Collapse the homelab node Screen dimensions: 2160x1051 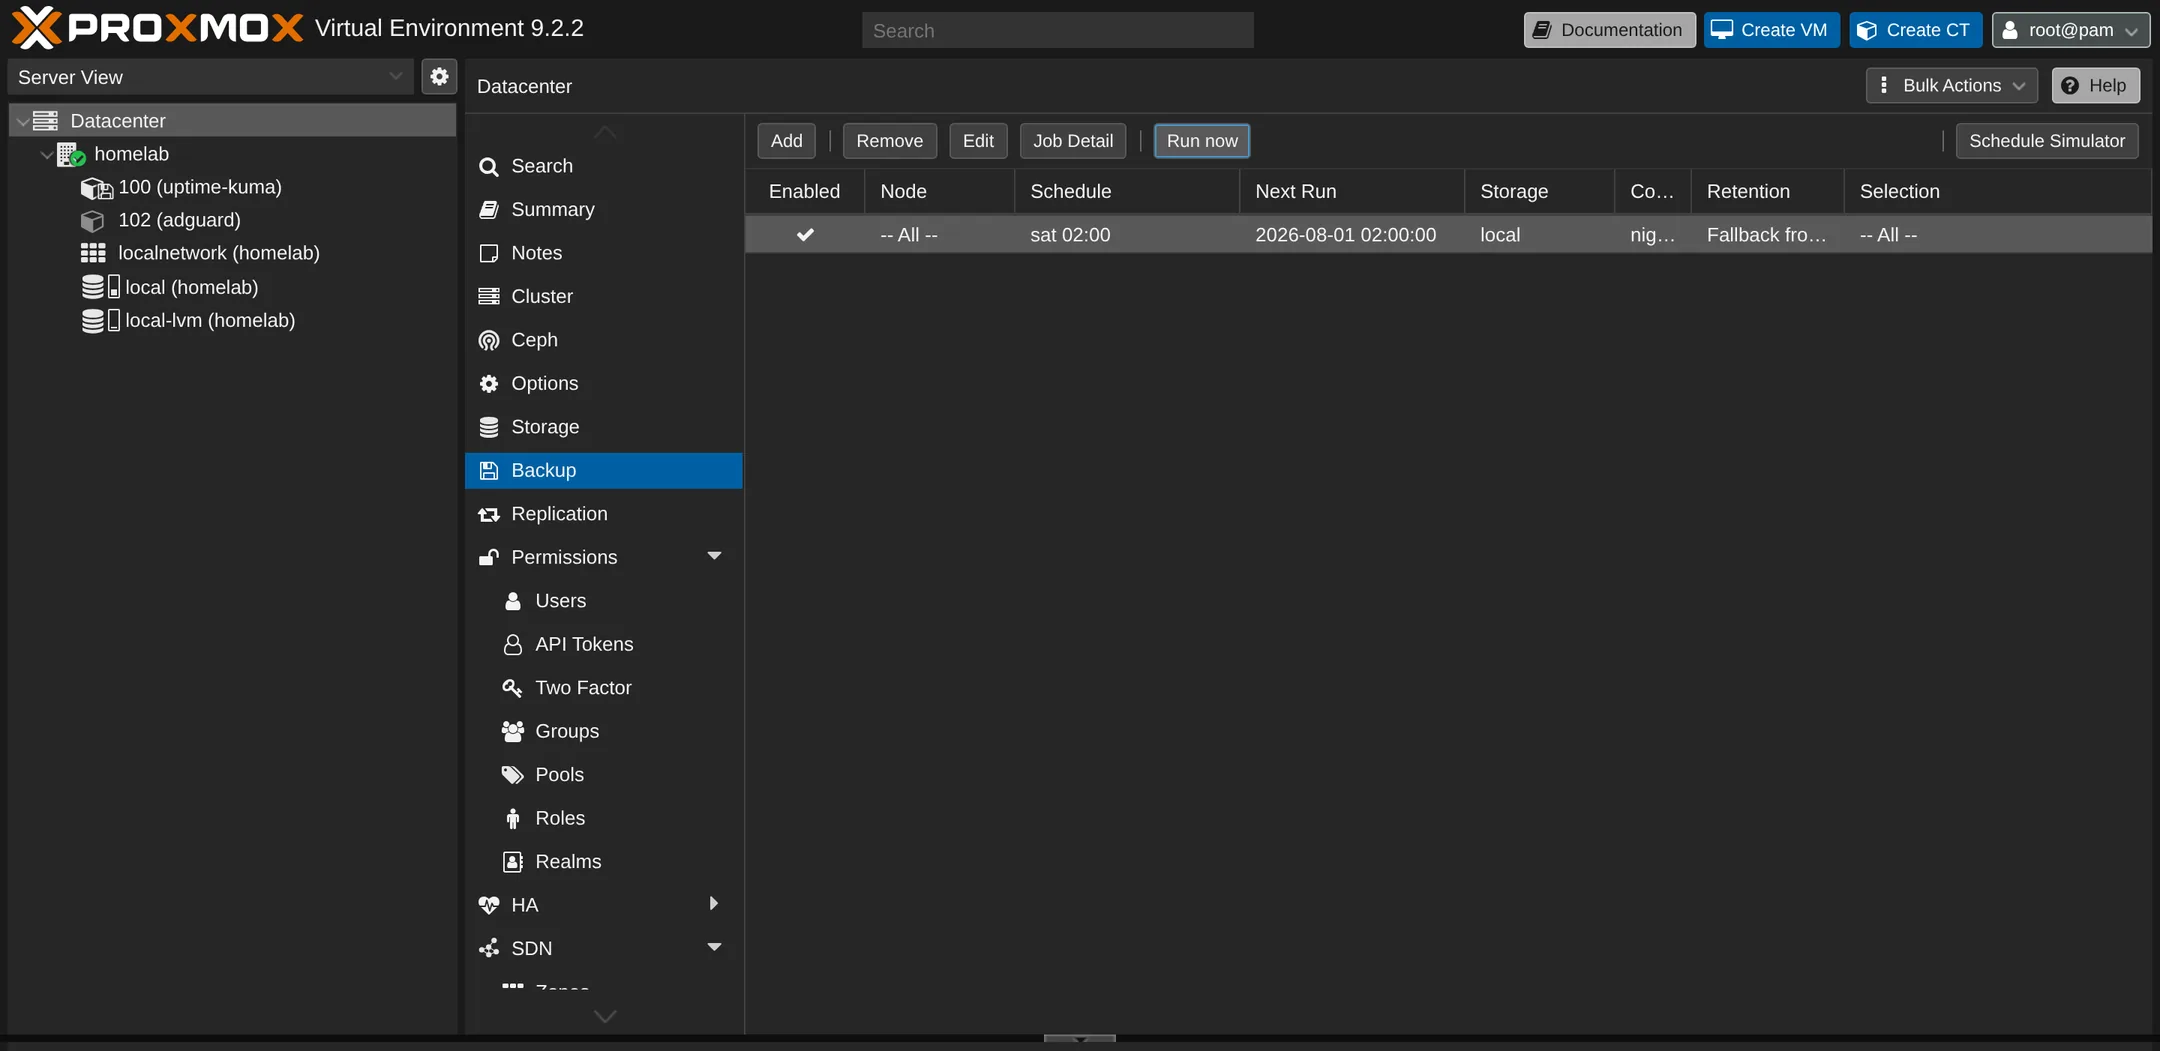click(x=46, y=155)
